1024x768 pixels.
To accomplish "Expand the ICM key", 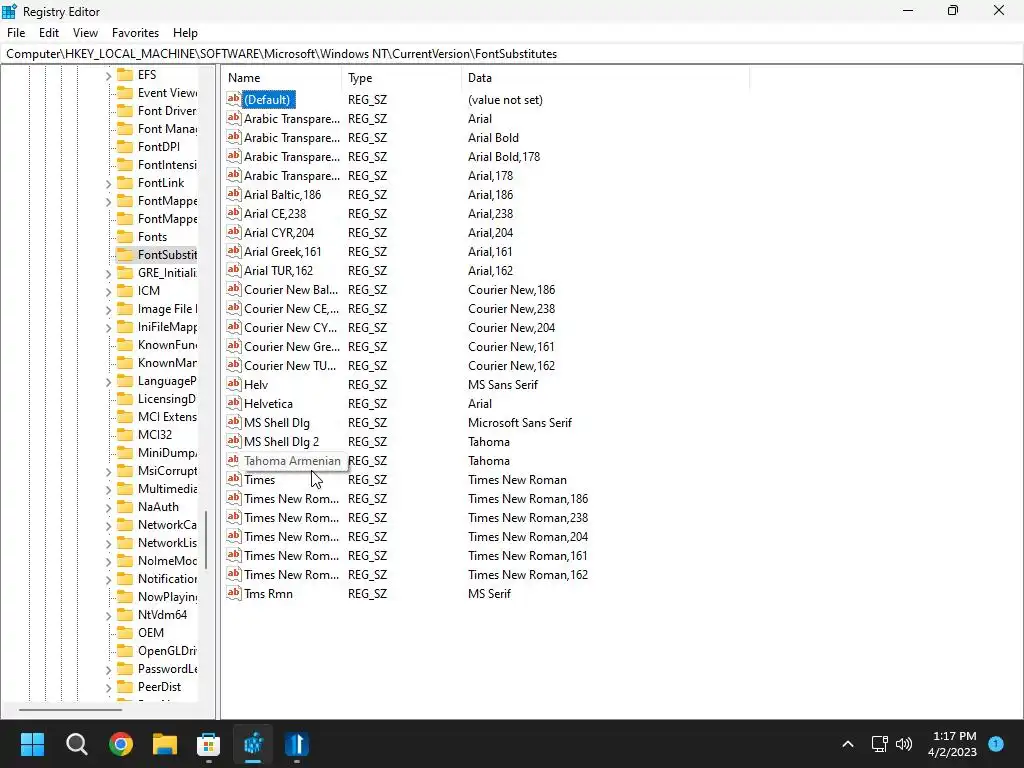I will click(108, 291).
